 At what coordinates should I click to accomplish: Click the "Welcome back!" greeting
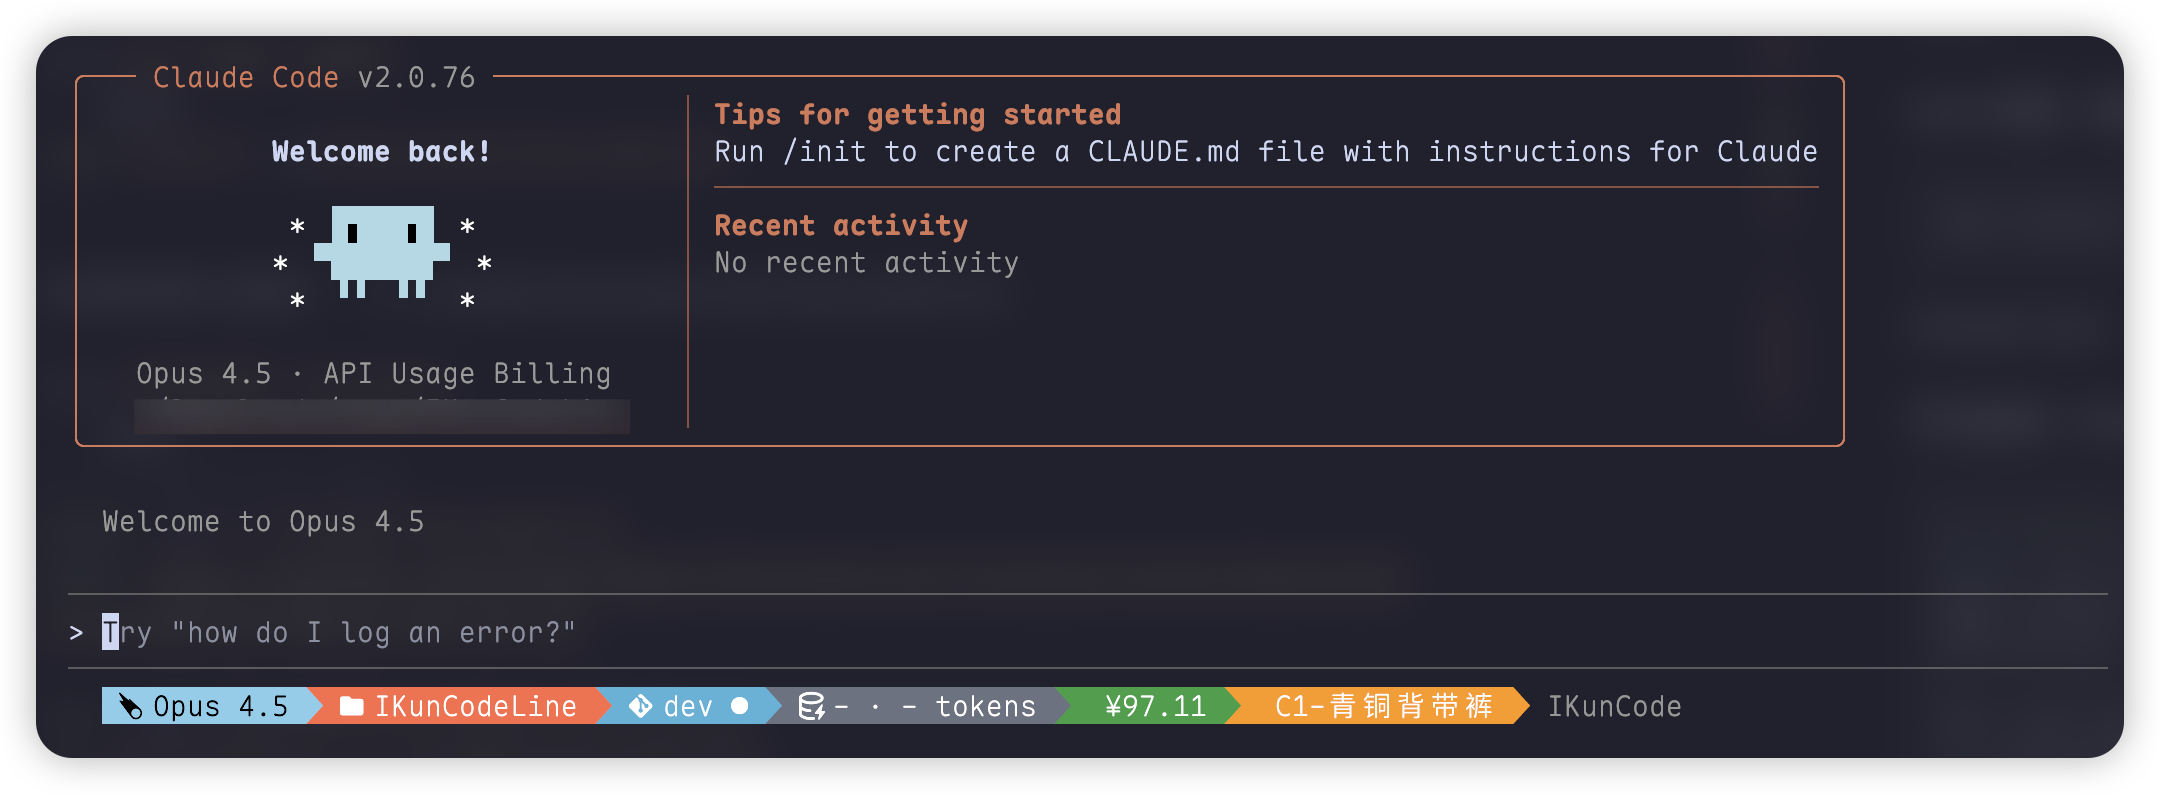point(381,152)
